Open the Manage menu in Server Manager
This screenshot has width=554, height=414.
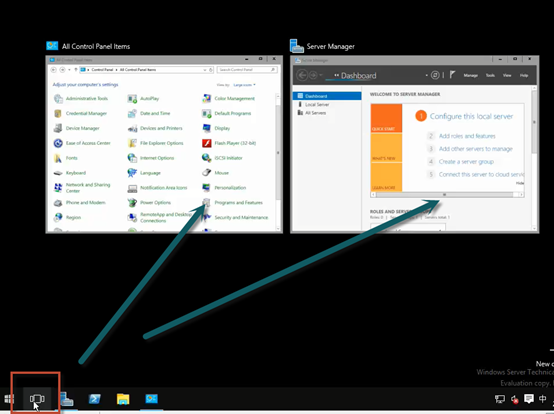[x=471, y=75]
